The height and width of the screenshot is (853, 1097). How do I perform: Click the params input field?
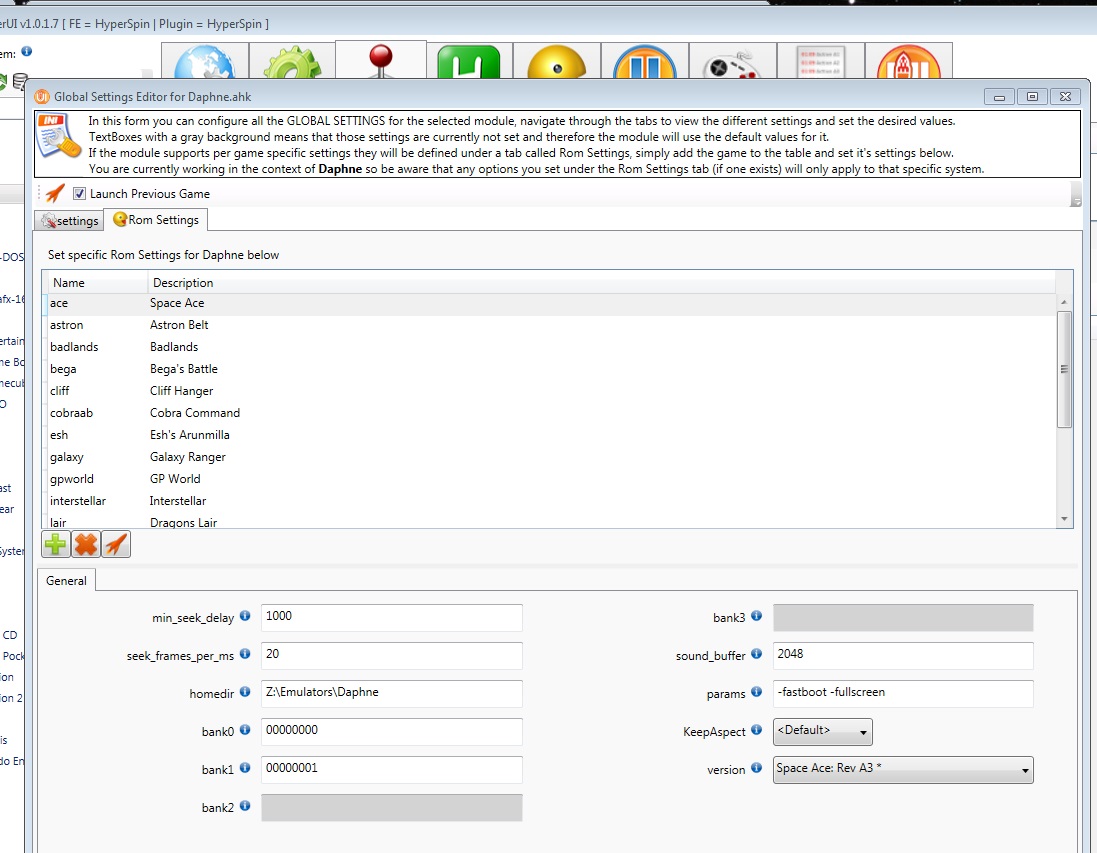(x=902, y=693)
